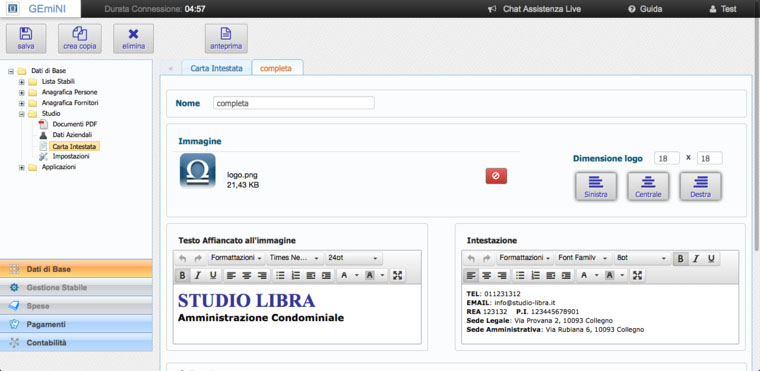Toggle bold in Testo Affiancato editor
Image resolution: width=760 pixels, height=371 pixels.
pyautogui.click(x=182, y=275)
